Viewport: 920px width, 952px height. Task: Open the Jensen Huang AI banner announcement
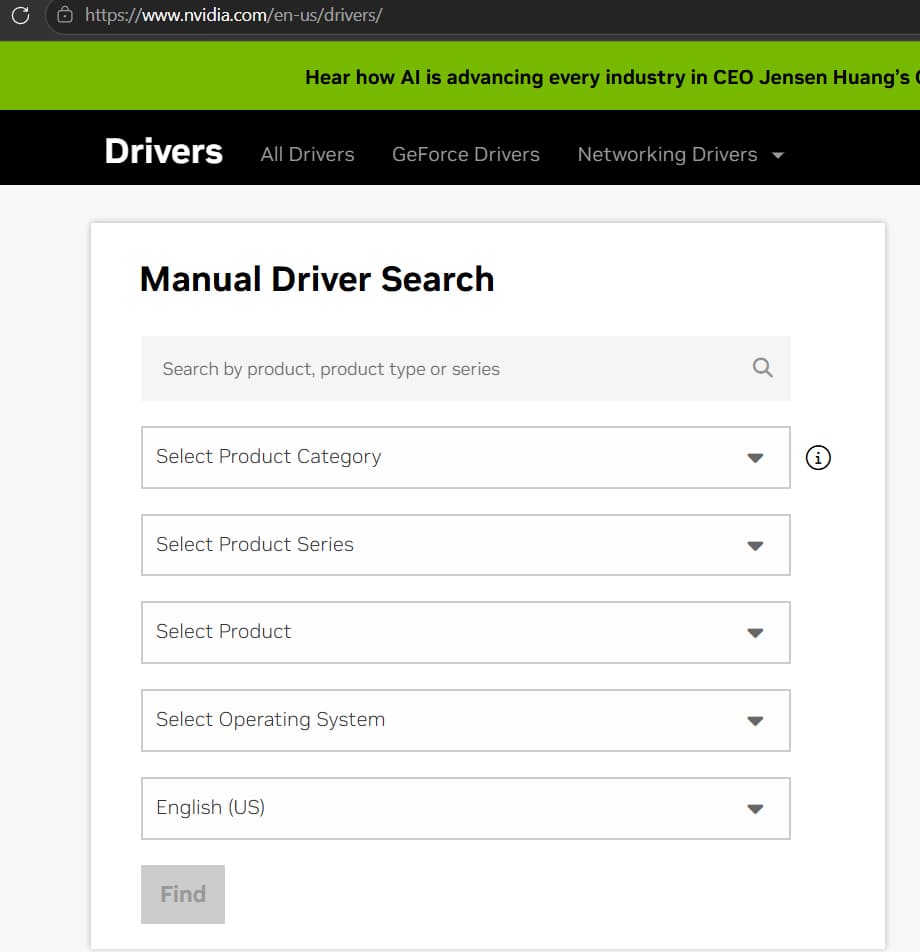click(x=612, y=77)
